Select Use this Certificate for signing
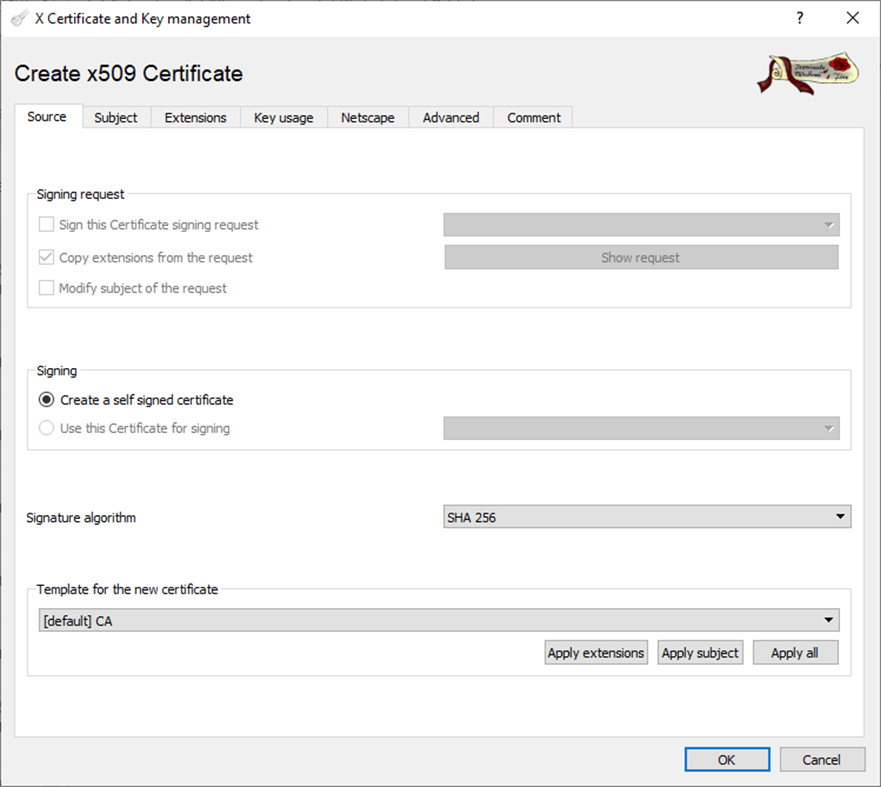 (x=47, y=428)
